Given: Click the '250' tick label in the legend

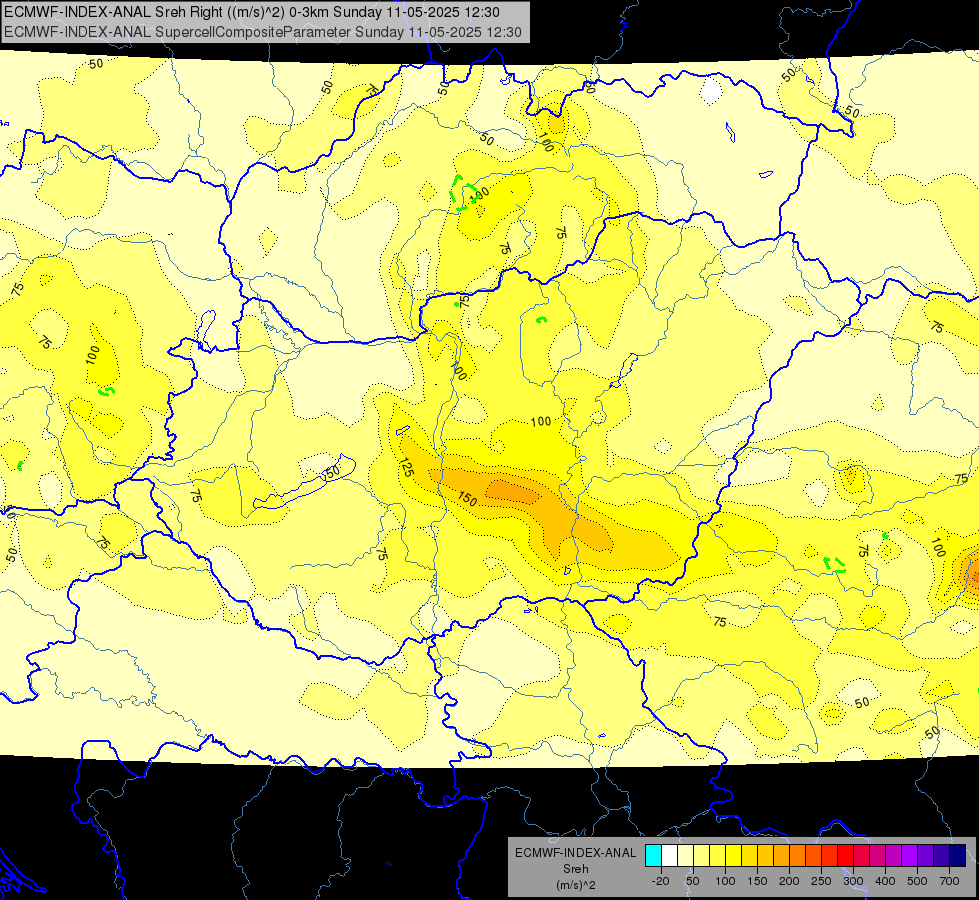Looking at the screenshot, I should (821, 881).
